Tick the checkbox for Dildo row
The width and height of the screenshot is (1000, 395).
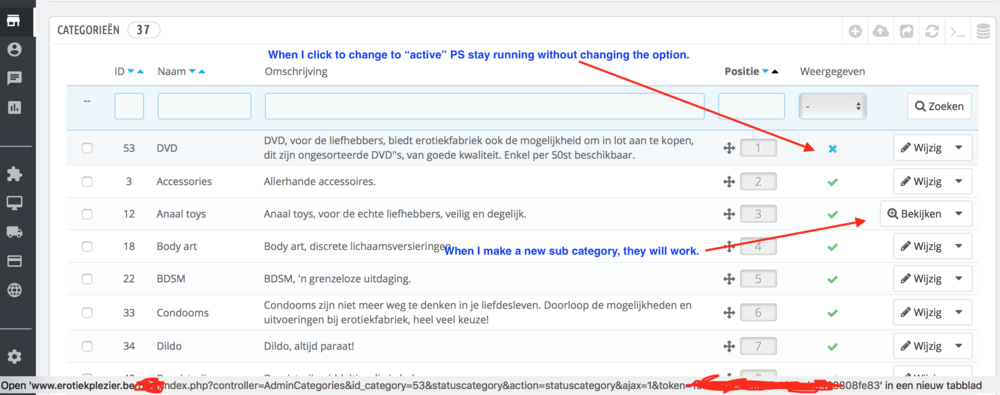(87, 346)
